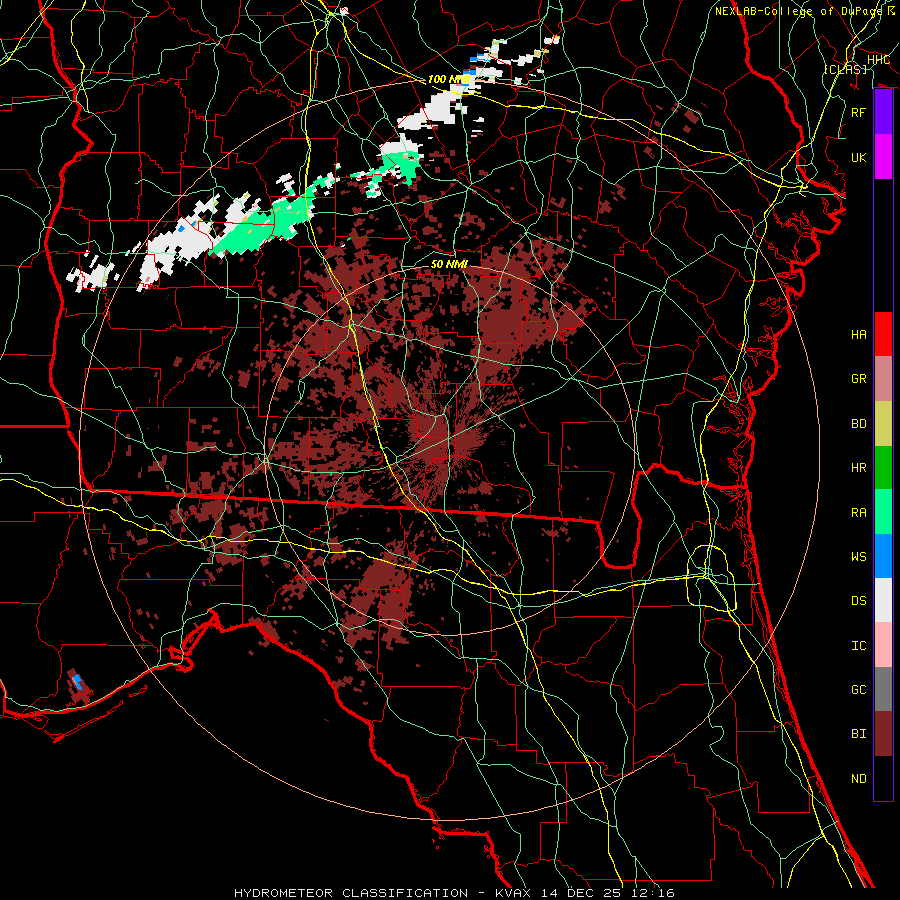The width and height of the screenshot is (900, 900).
Task: Click the HR legend label
Action: coord(859,468)
